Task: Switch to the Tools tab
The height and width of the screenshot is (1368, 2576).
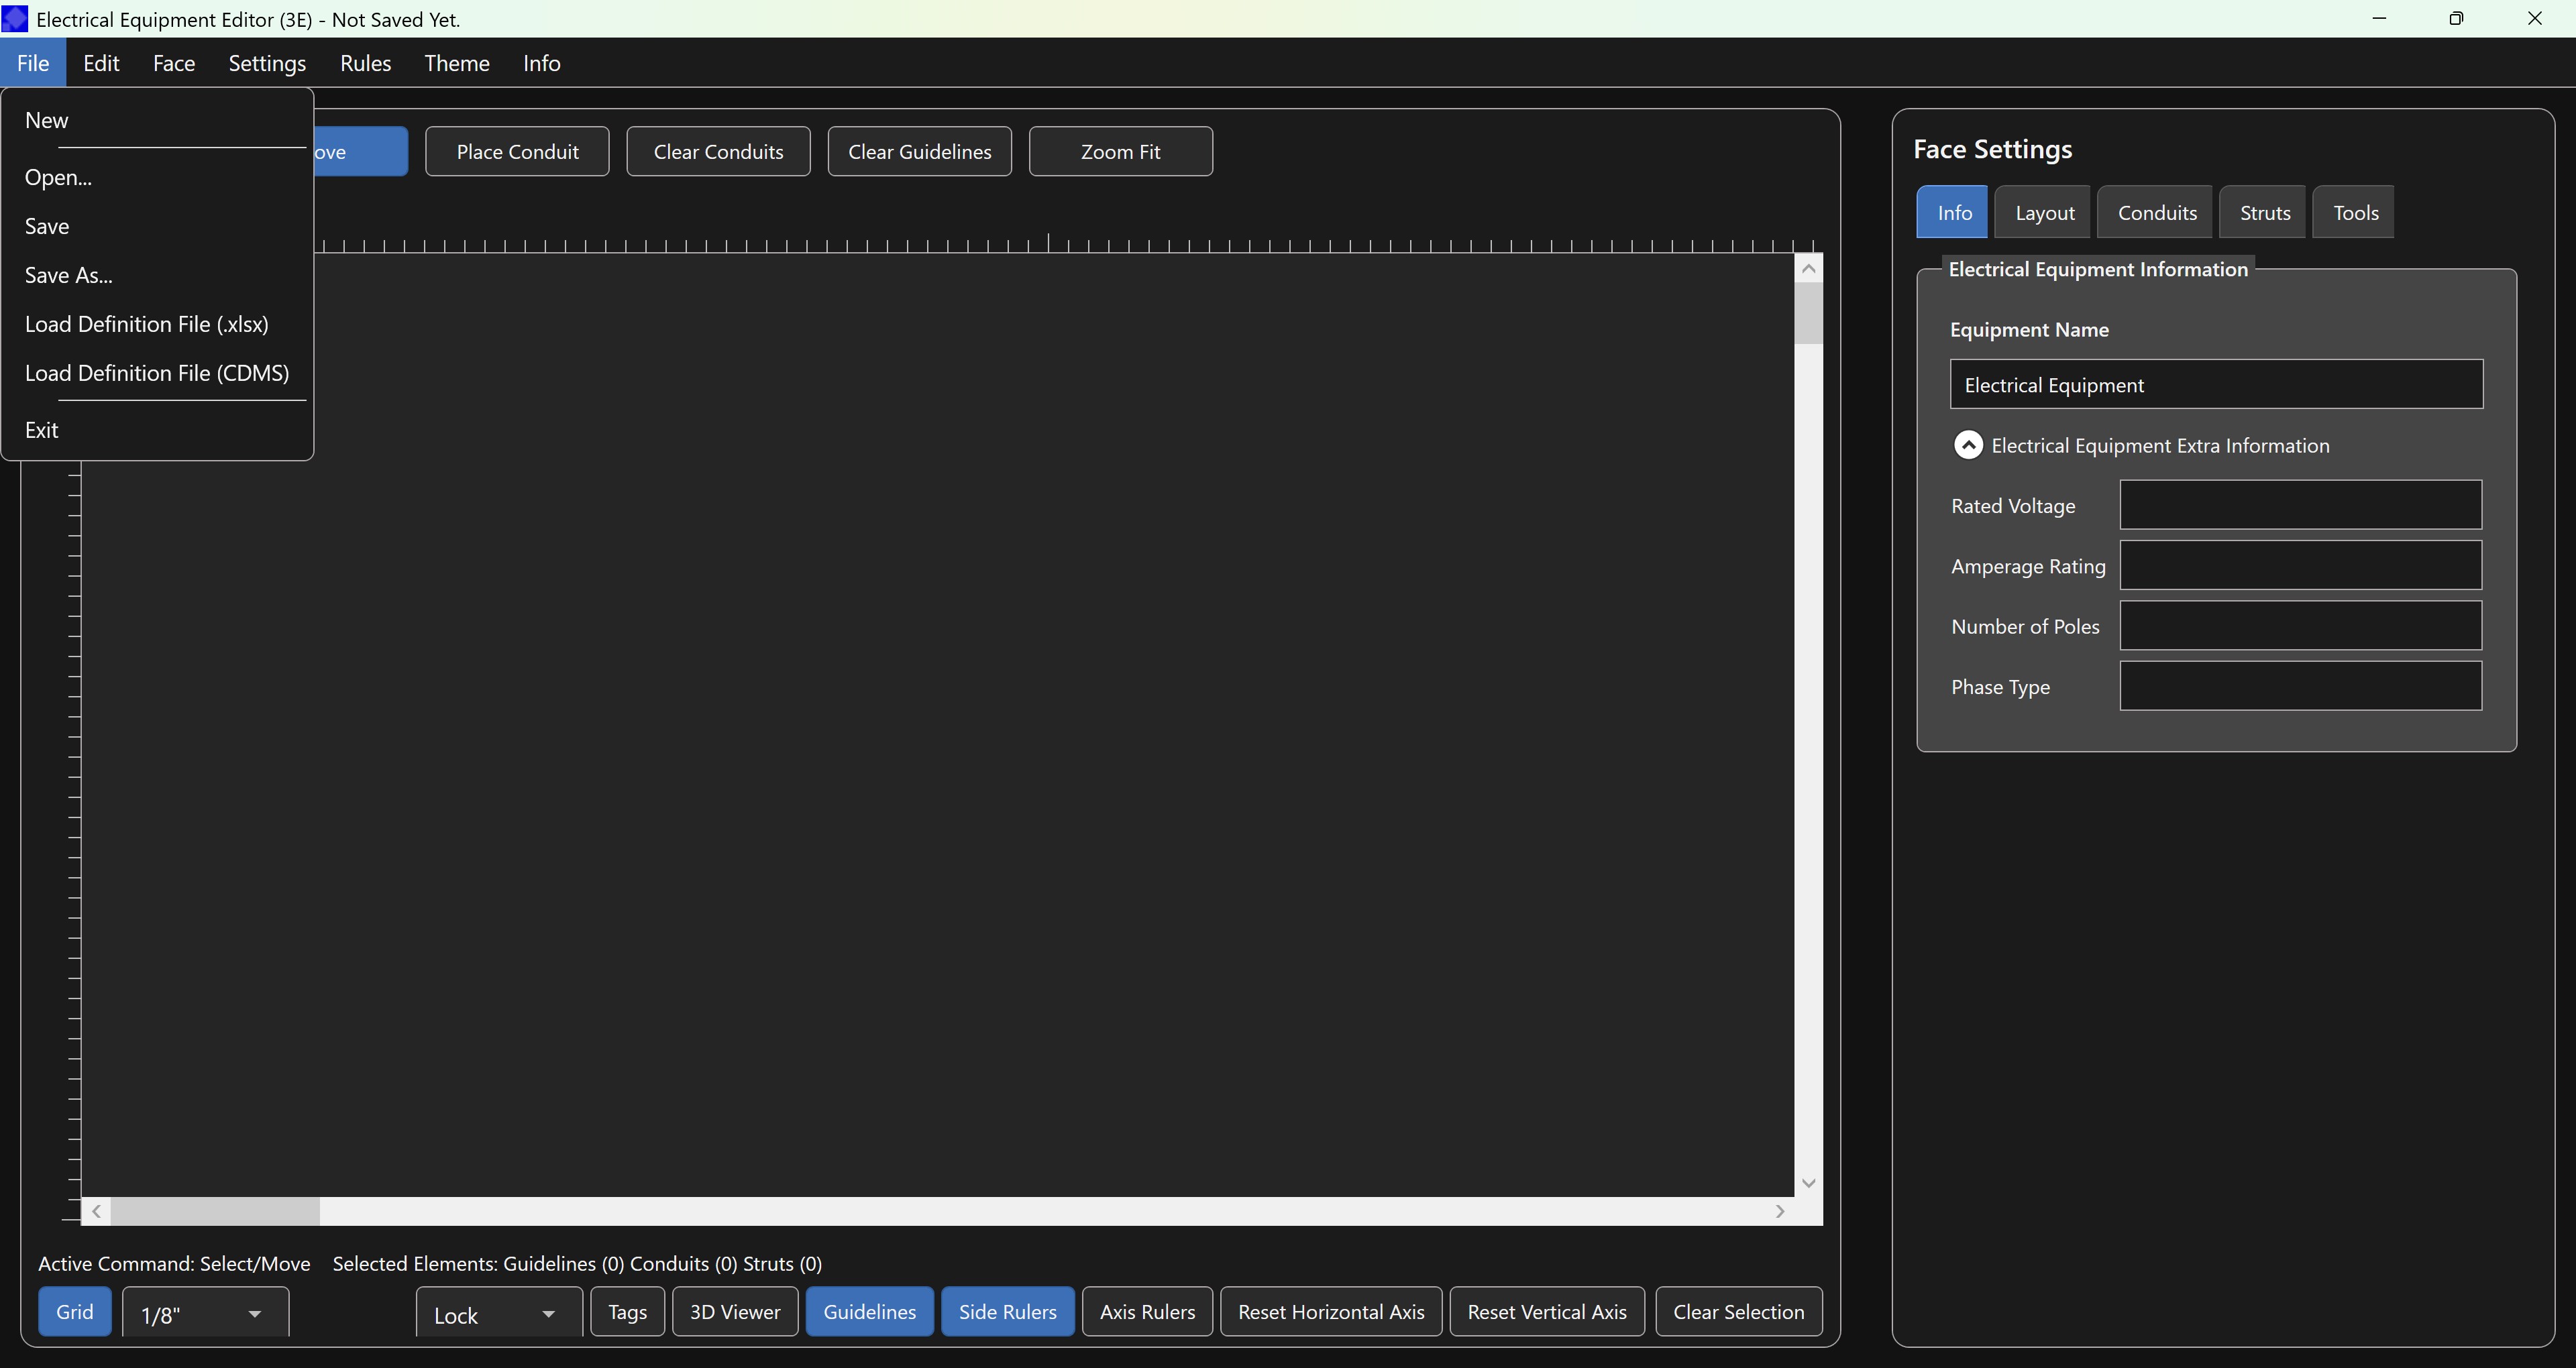Action: point(2354,212)
